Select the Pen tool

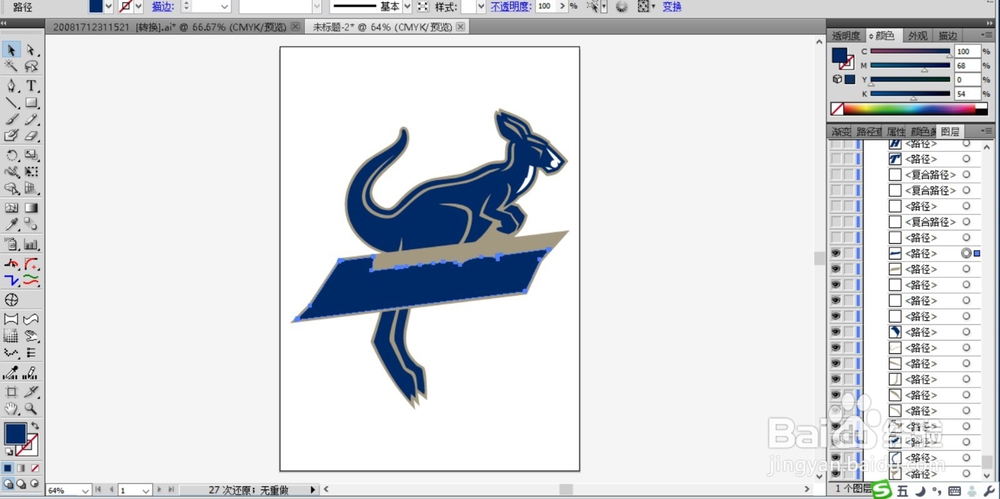coord(11,86)
